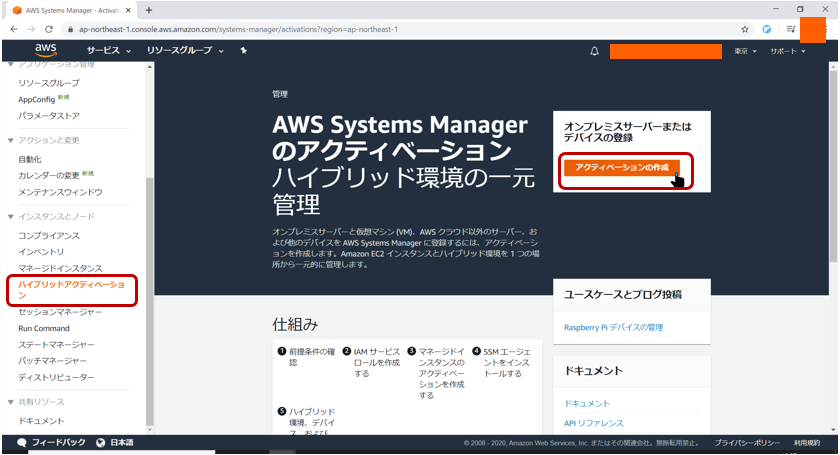Reload the page
Screen dimensions: 840x455
click(x=49, y=29)
